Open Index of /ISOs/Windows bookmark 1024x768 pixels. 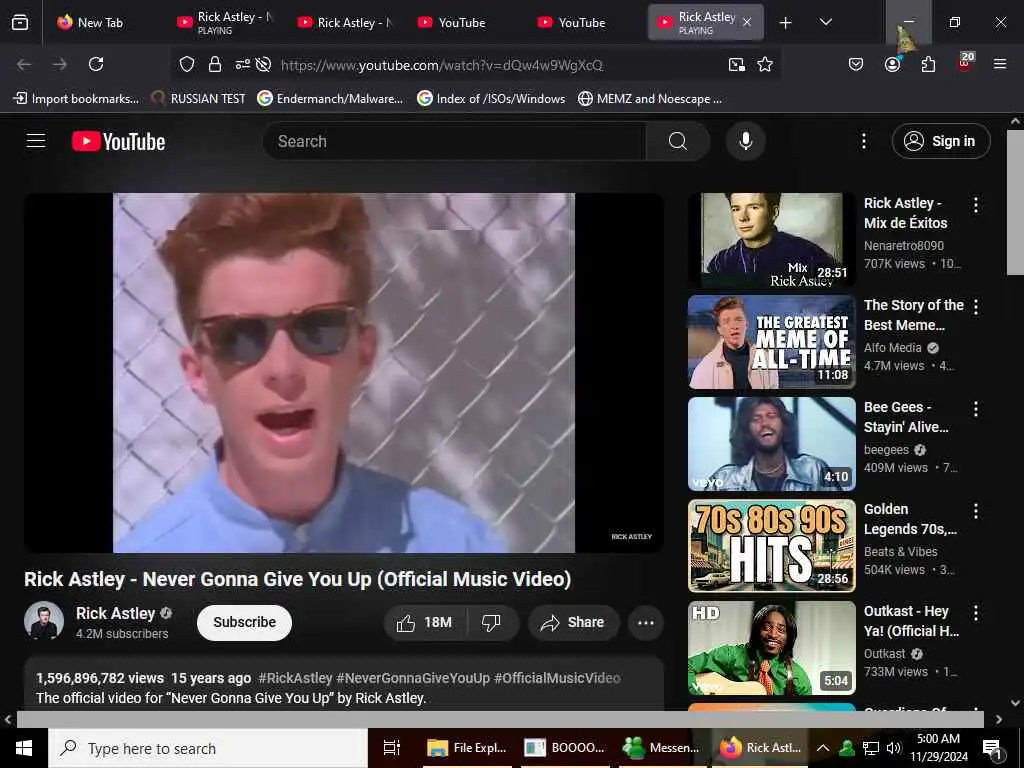[491, 99]
